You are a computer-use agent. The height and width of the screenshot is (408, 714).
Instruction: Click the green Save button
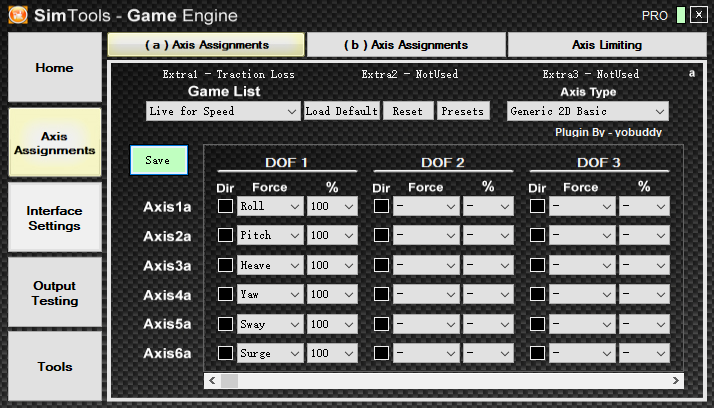[x=158, y=160]
